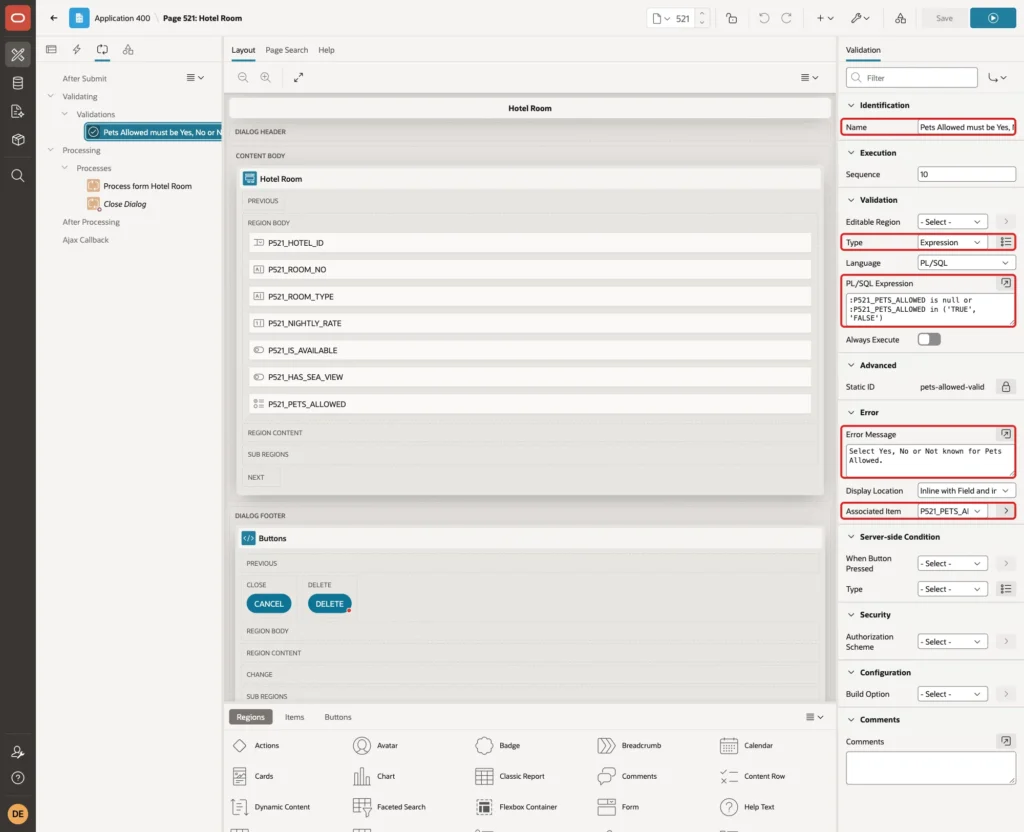Increment the page number stepper up
The height and width of the screenshot is (832, 1024).
pos(702,14)
